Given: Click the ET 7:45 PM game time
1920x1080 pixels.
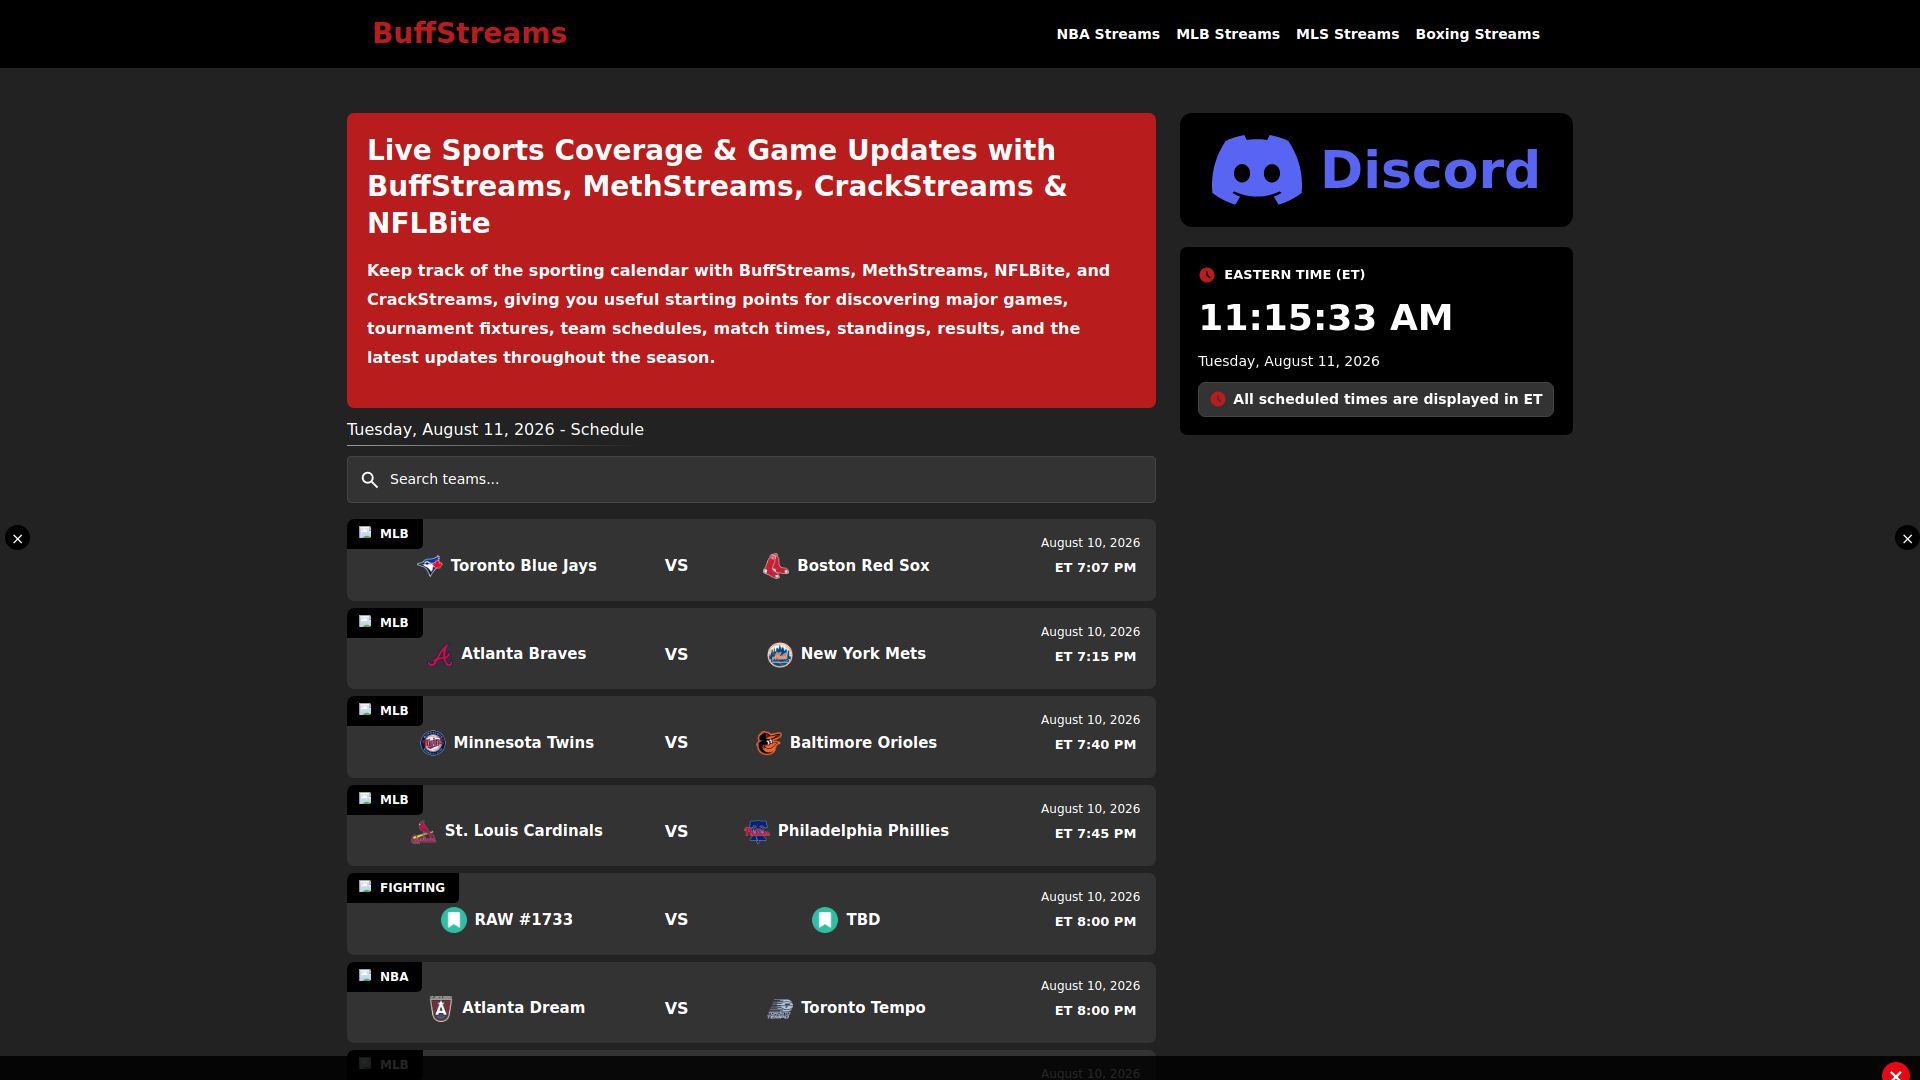Looking at the screenshot, I should point(1095,834).
